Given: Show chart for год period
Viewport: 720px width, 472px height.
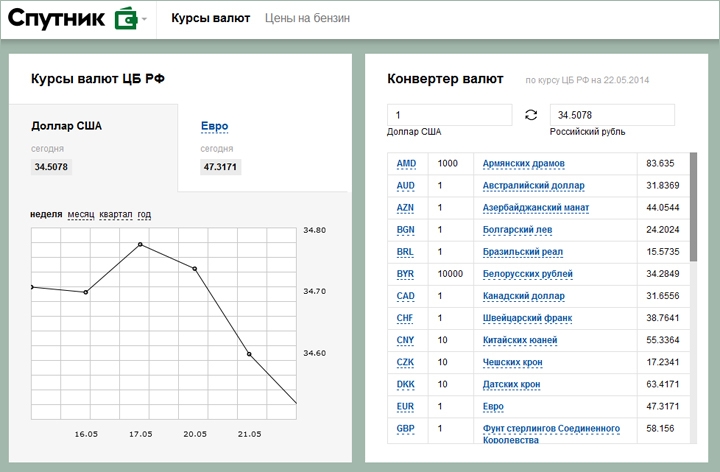Looking at the screenshot, I should (x=144, y=215).
